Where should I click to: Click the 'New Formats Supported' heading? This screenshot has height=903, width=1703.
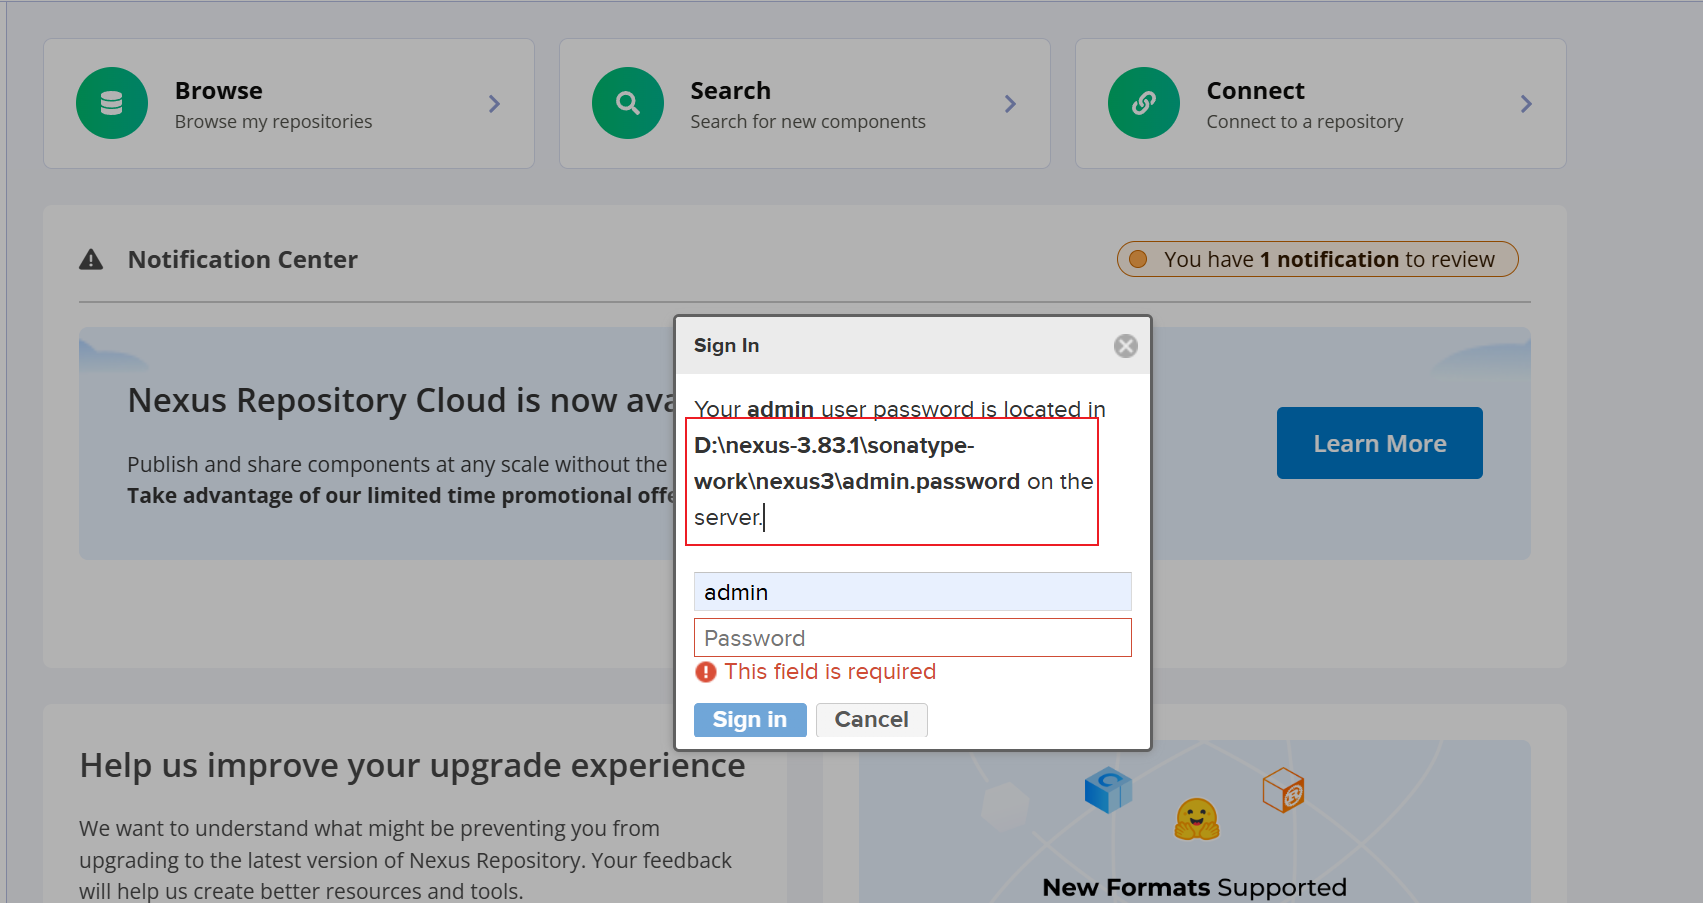tap(1195, 888)
